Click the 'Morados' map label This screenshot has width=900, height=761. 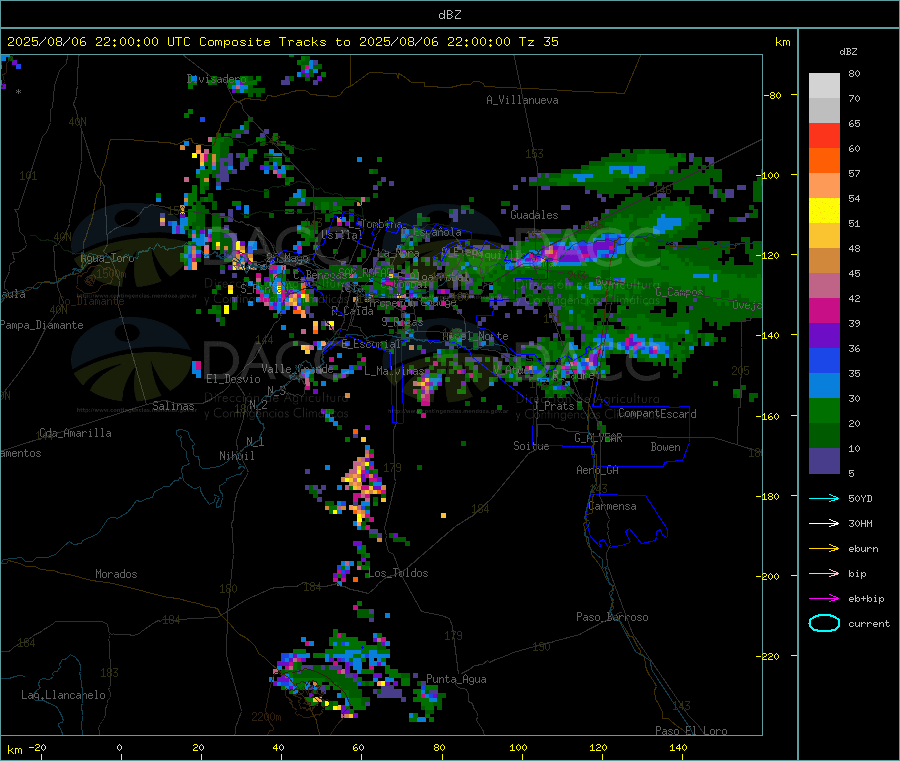pyautogui.click(x=116, y=574)
